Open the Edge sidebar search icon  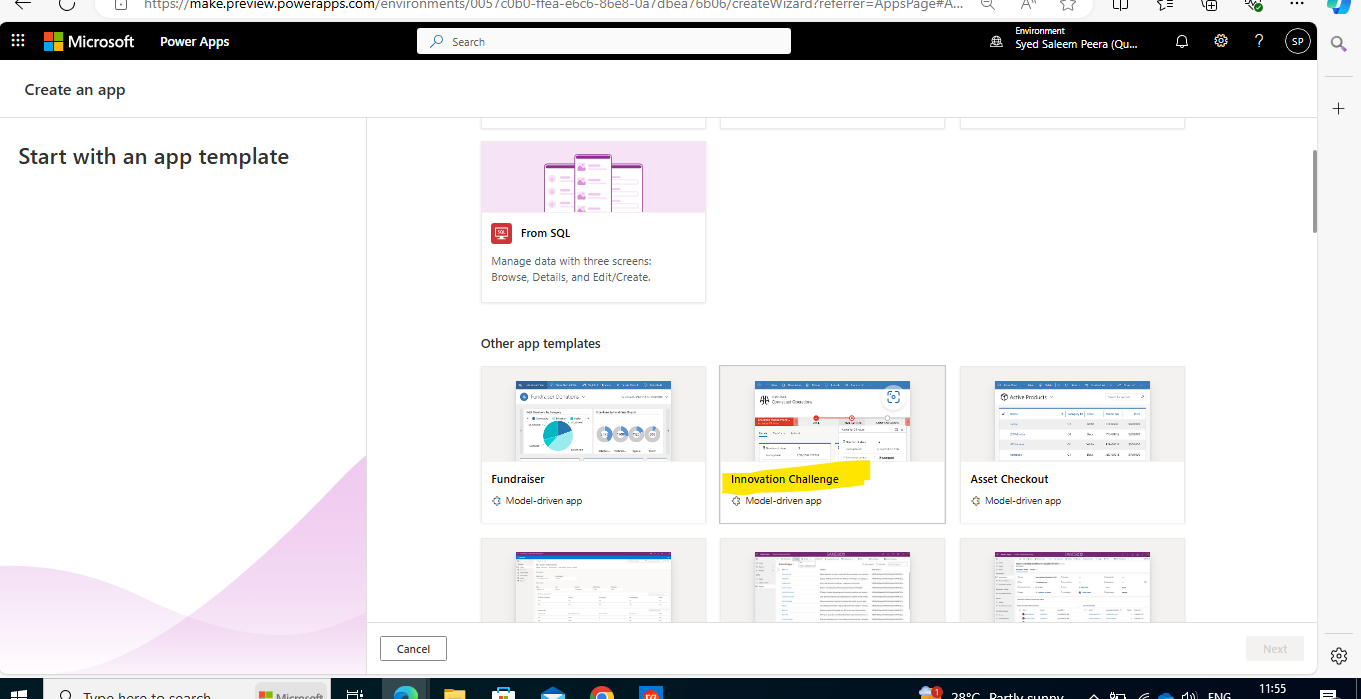(x=1338, y=44)
